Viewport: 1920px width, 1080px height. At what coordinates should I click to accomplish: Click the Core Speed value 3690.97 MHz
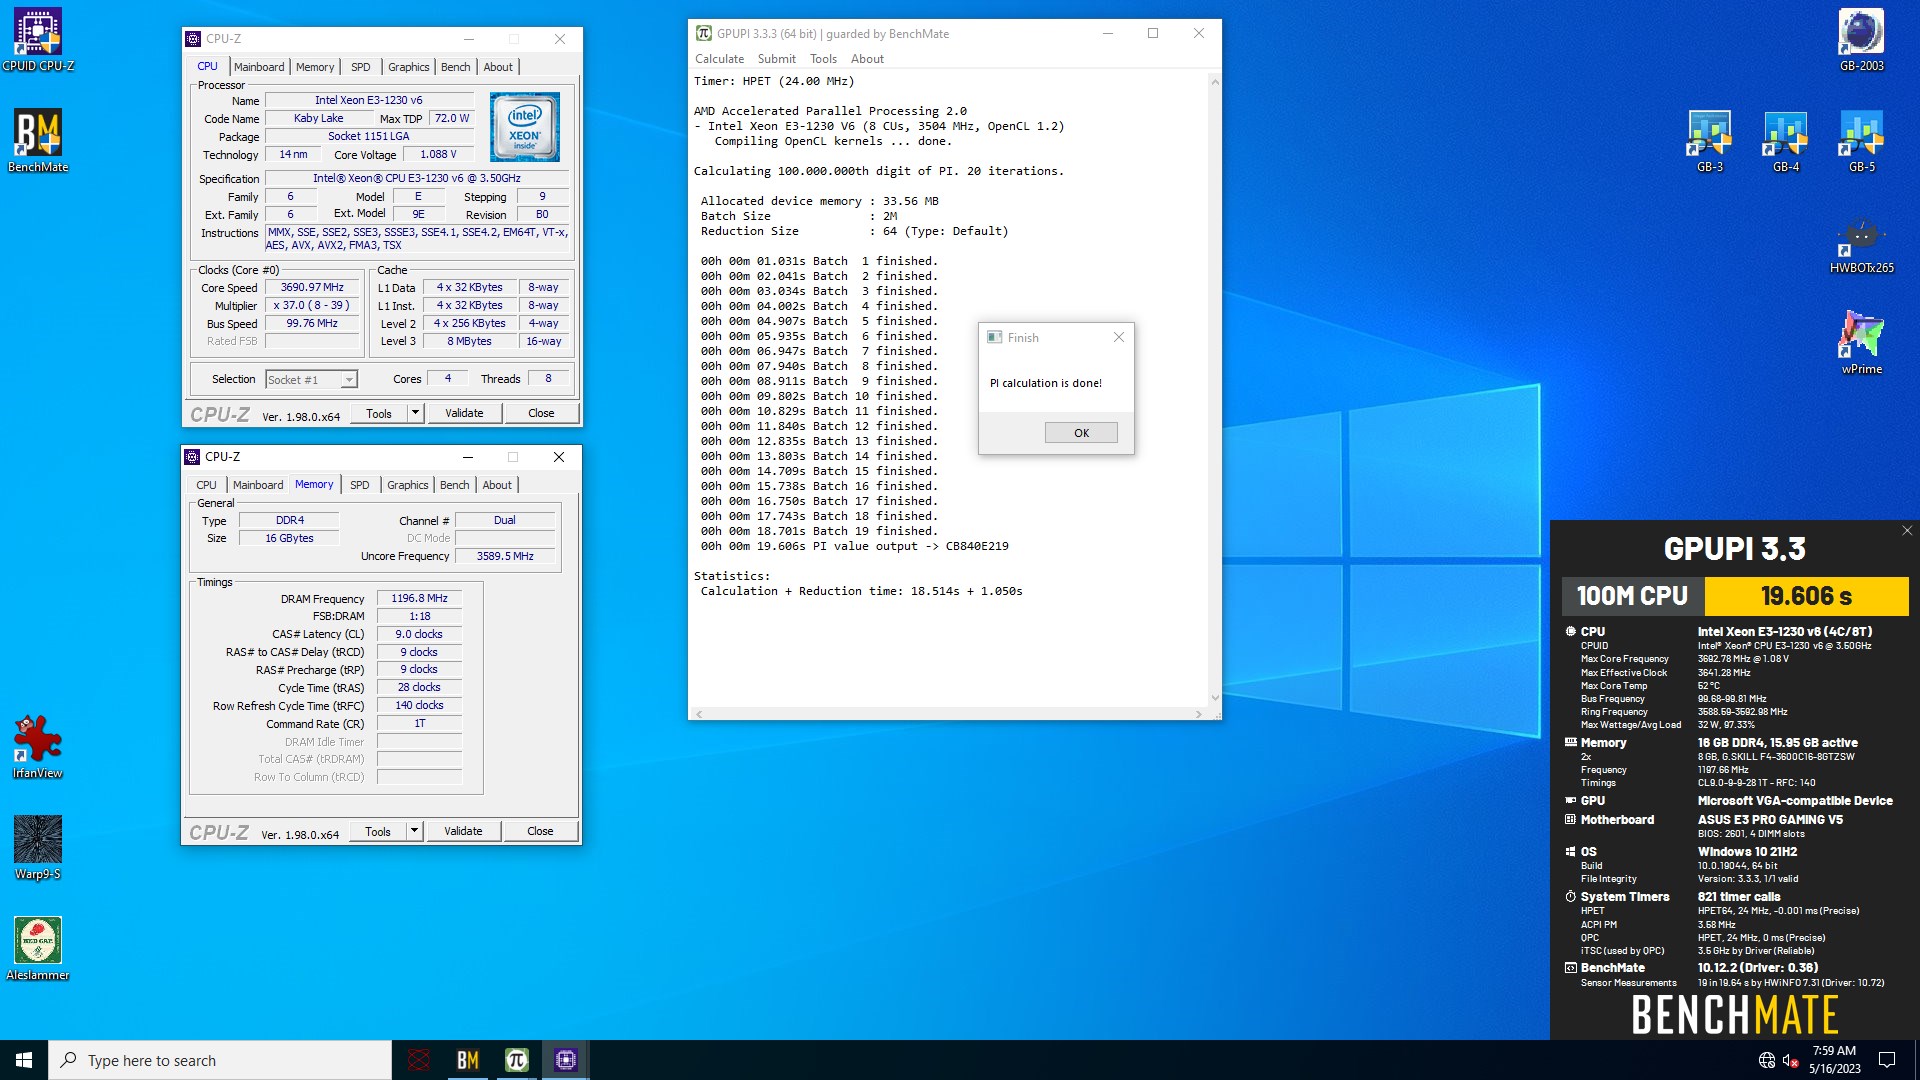[x=312, y=288]
